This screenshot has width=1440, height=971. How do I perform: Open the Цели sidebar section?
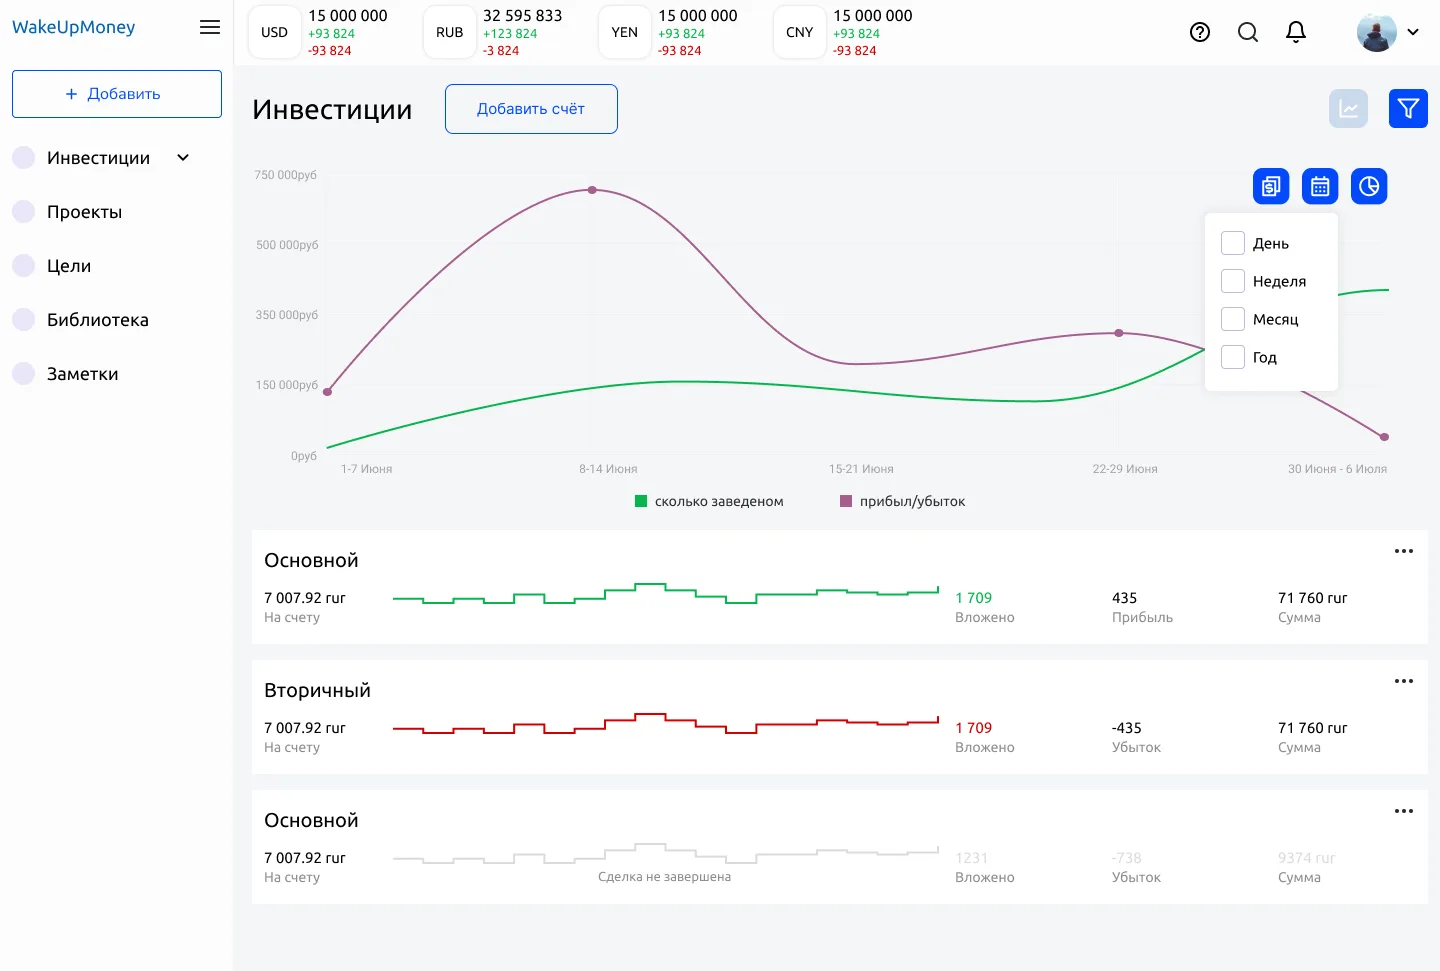69,266
